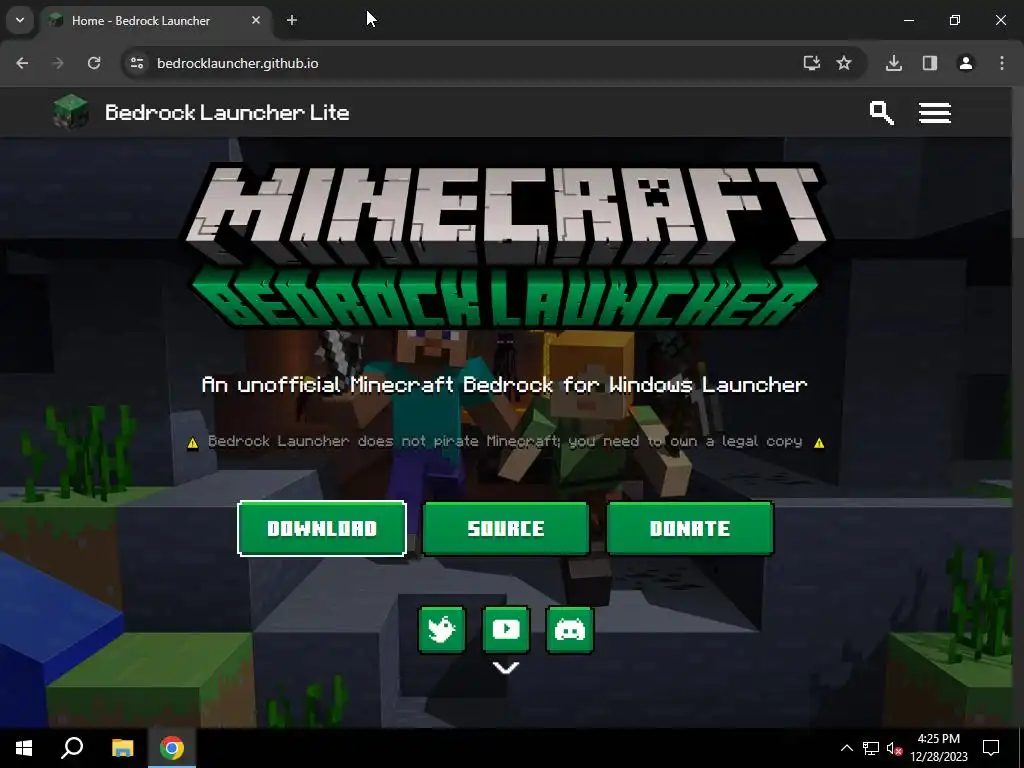
Task: Click the down chevron below social icons
Action: point(506,667)
